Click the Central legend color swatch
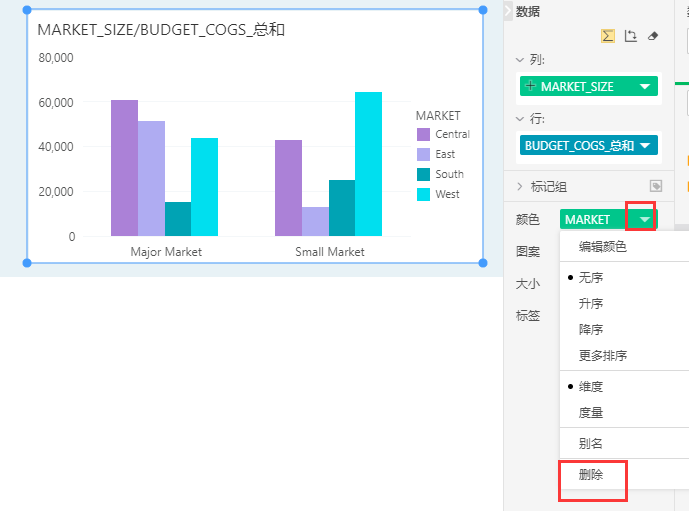 423,134
